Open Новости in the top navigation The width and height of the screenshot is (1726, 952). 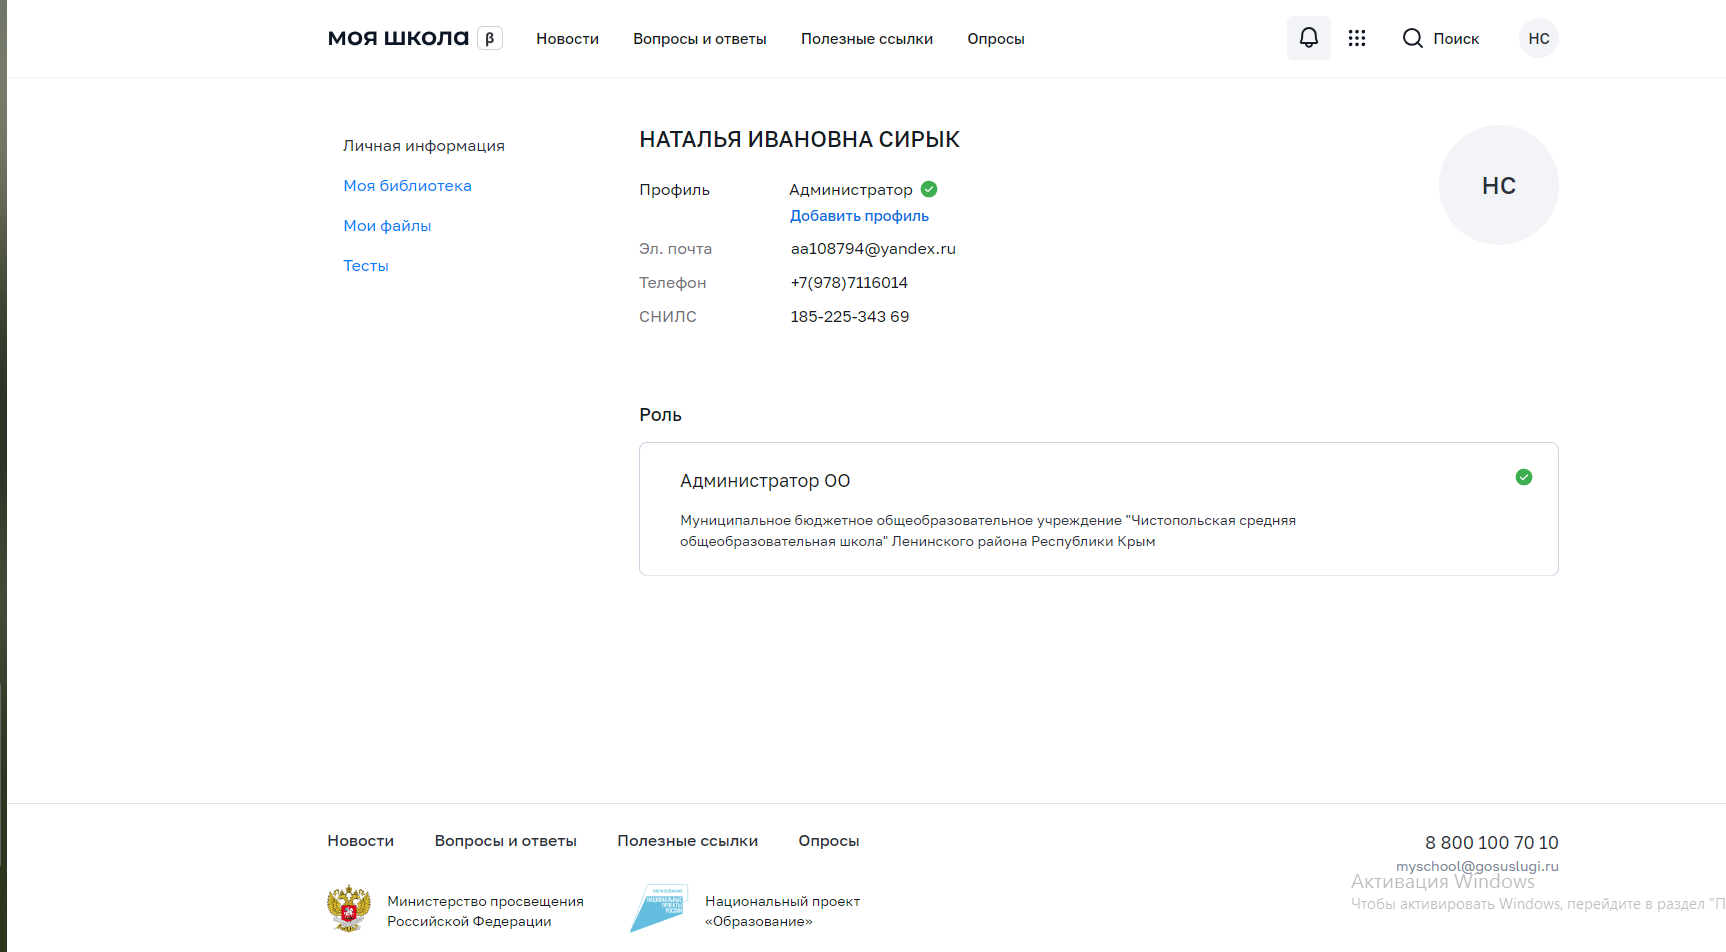coord(567,39)
